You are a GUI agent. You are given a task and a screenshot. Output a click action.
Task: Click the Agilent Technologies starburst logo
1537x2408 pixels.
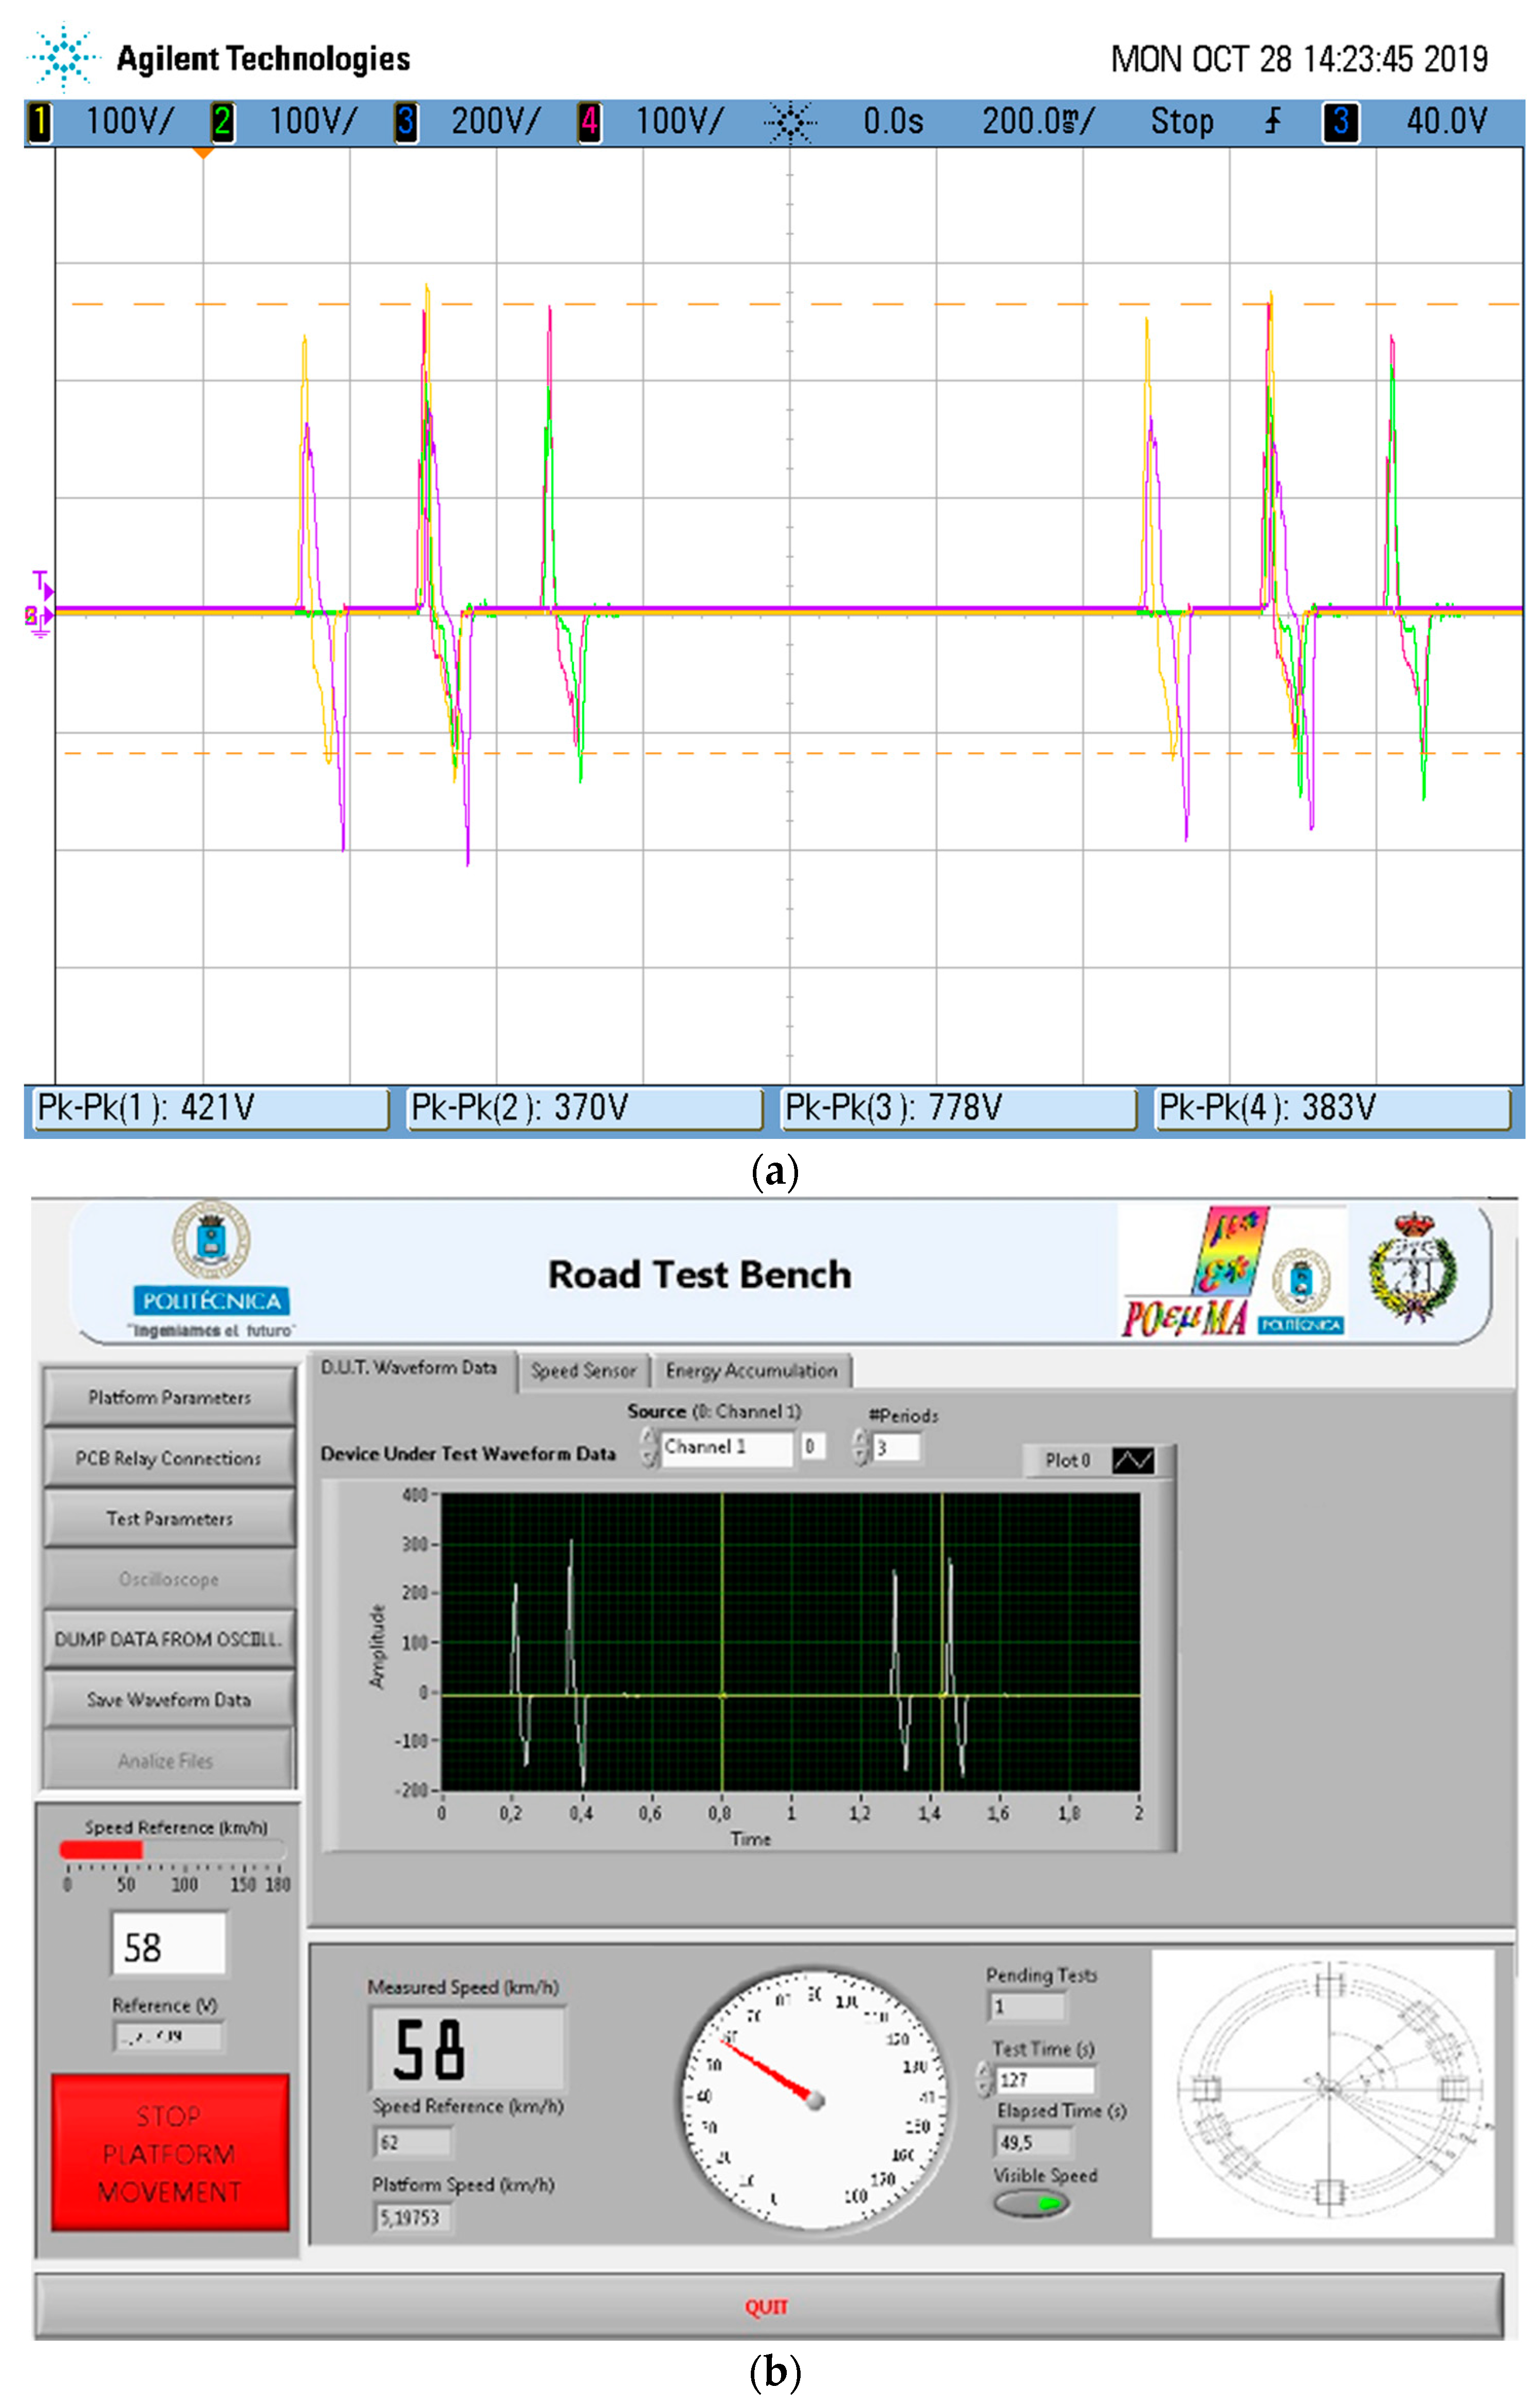tap(64, 58)
